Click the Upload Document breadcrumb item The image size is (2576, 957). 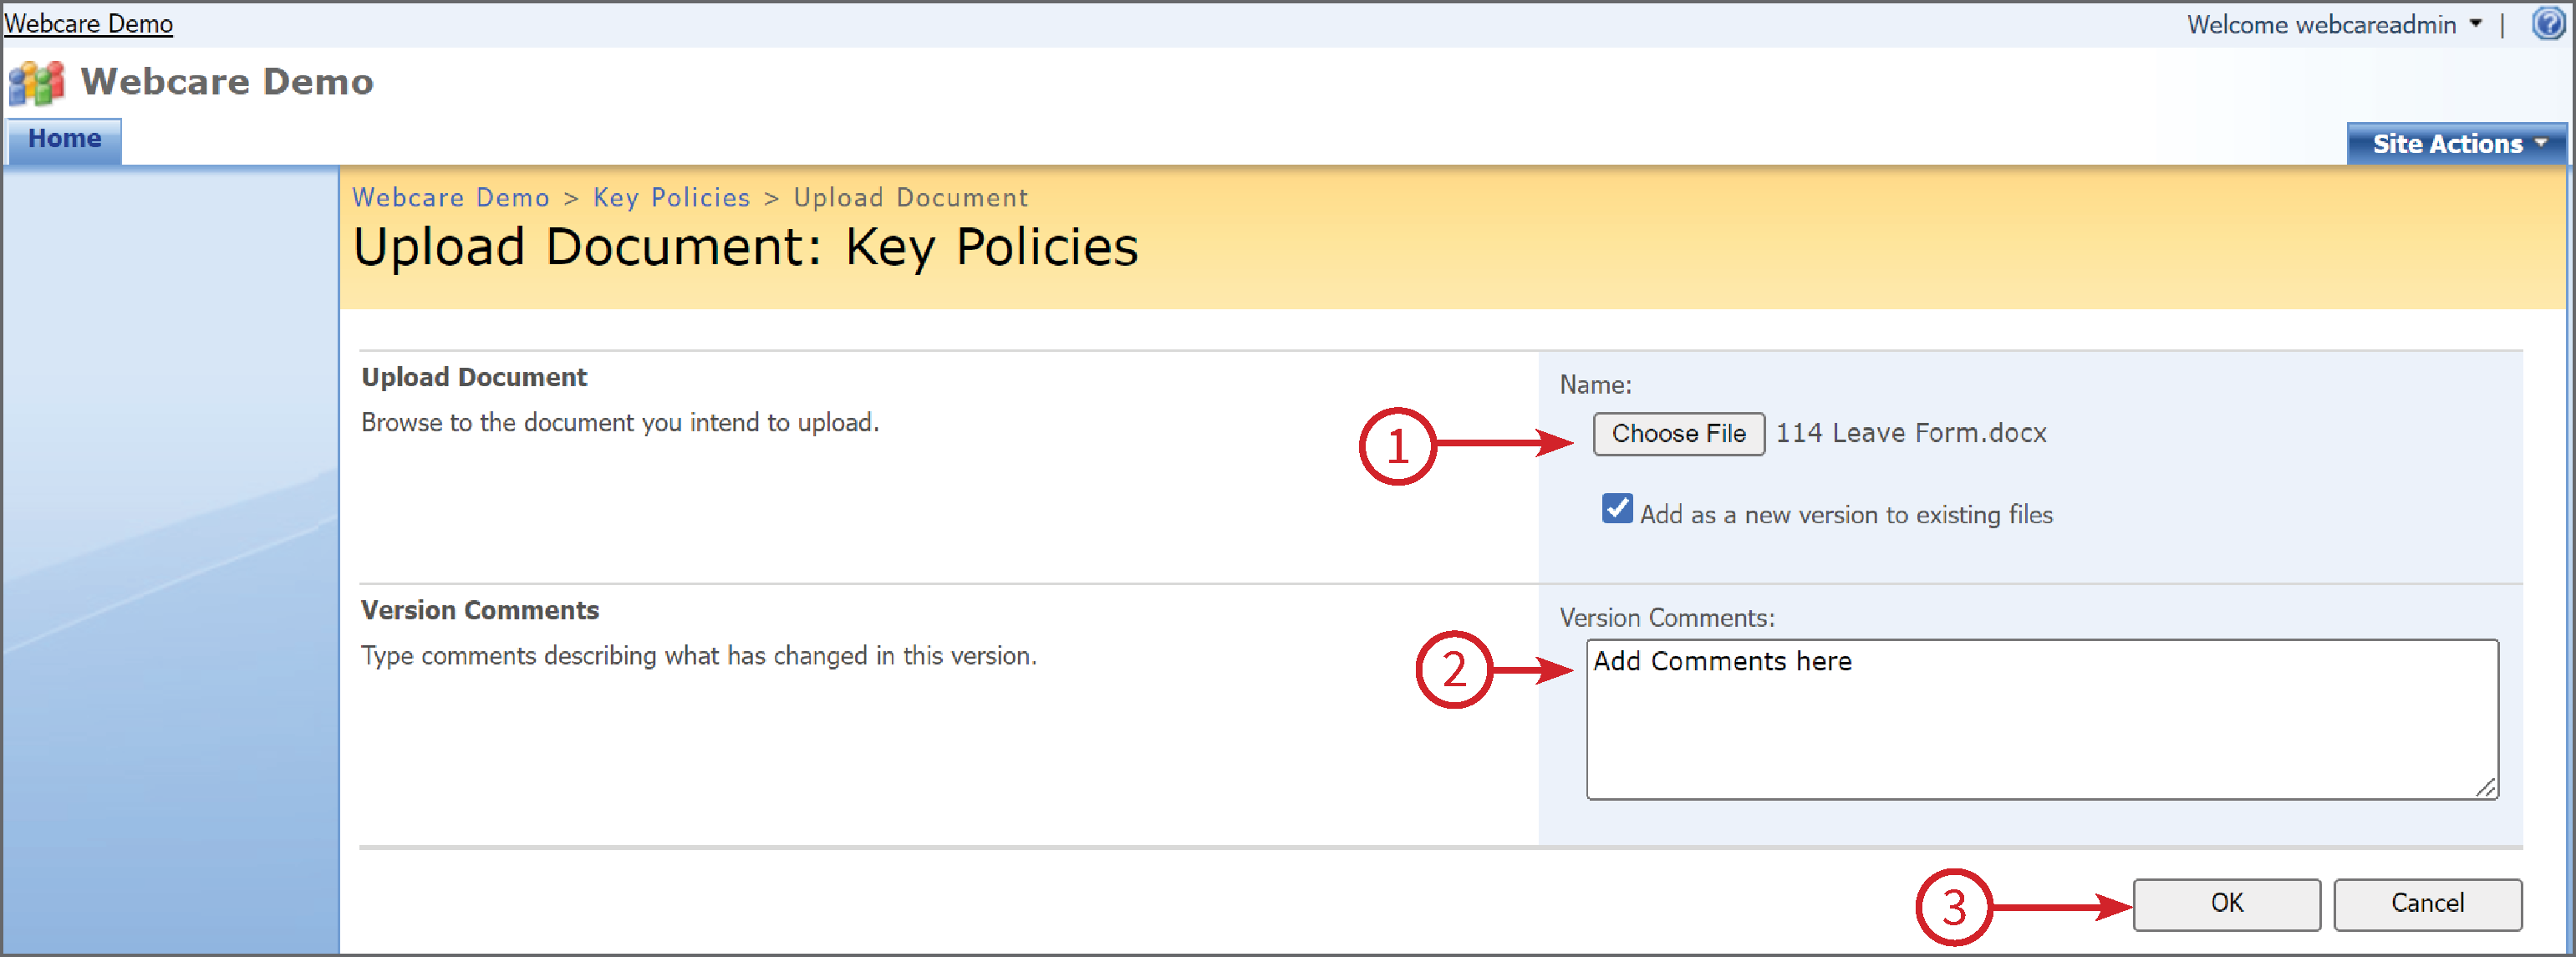click(x=910, y=198)
